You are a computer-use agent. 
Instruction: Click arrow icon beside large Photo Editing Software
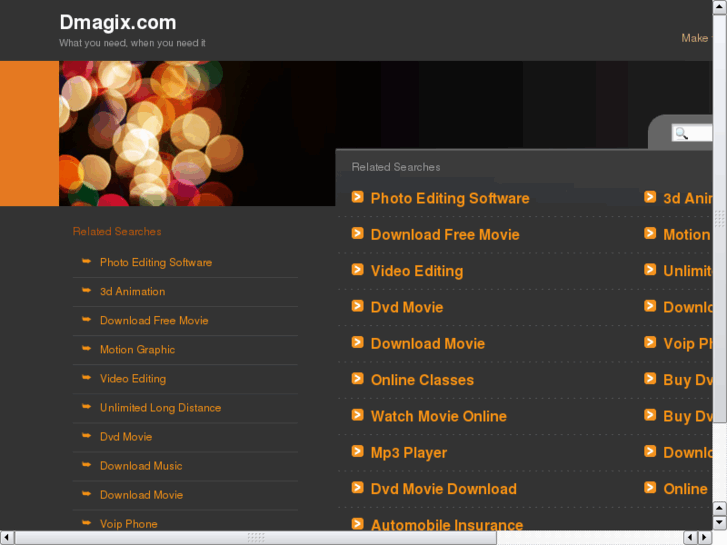pos(357,197)
